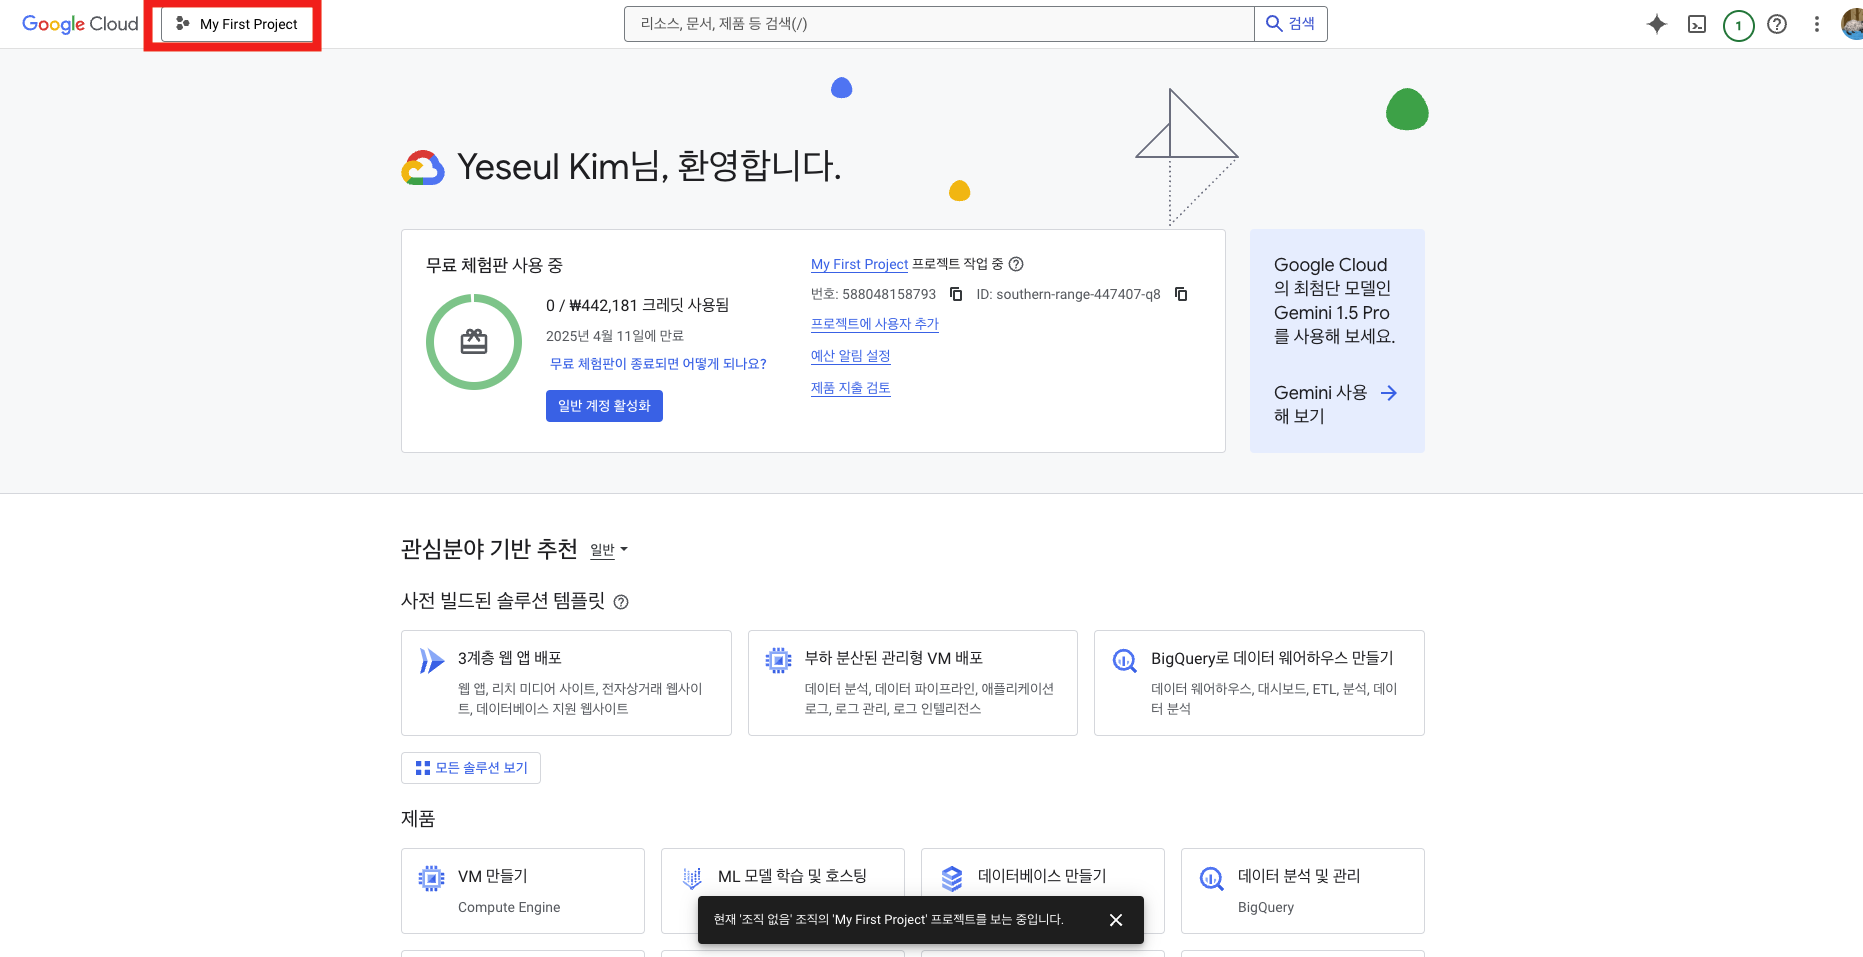Open the My First Project selector
1863x957 pixels.
237,24
